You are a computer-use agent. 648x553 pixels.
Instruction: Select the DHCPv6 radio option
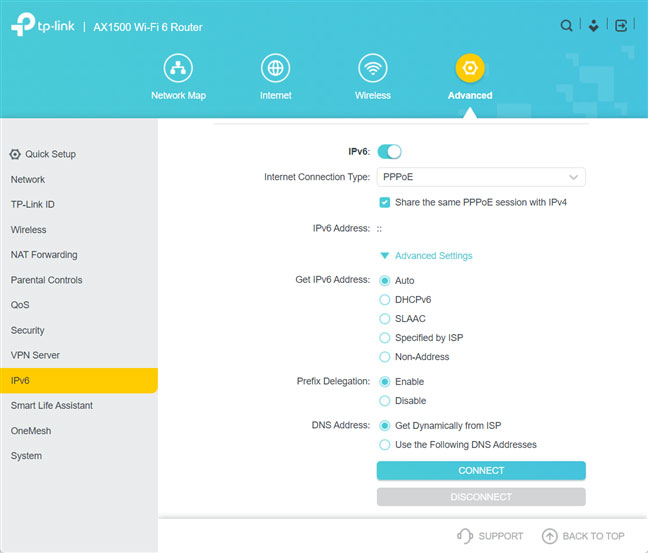click(x=385, y=300)
